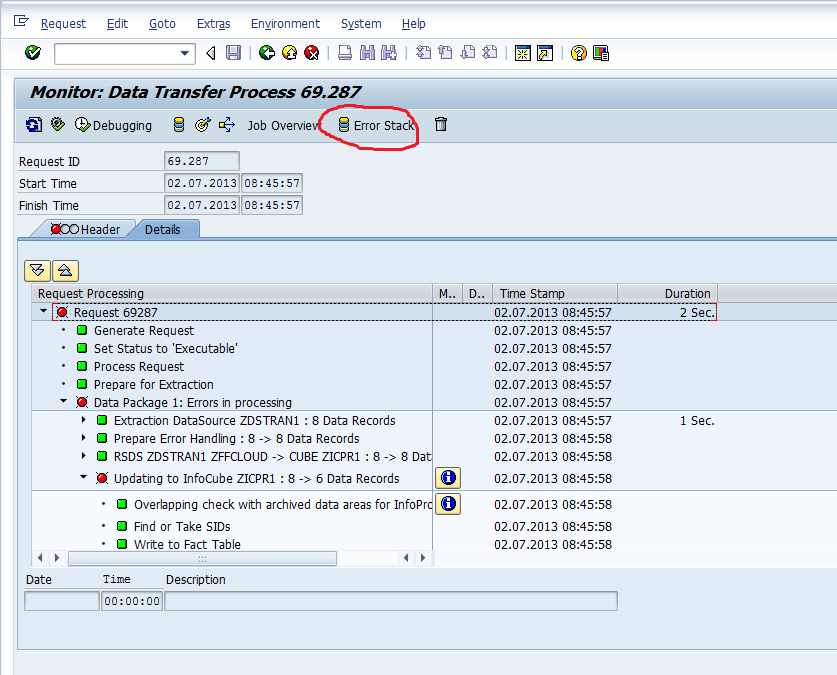Open the Environment menu
This screenshot has width=837, height=675.
(x=285, y=23)
